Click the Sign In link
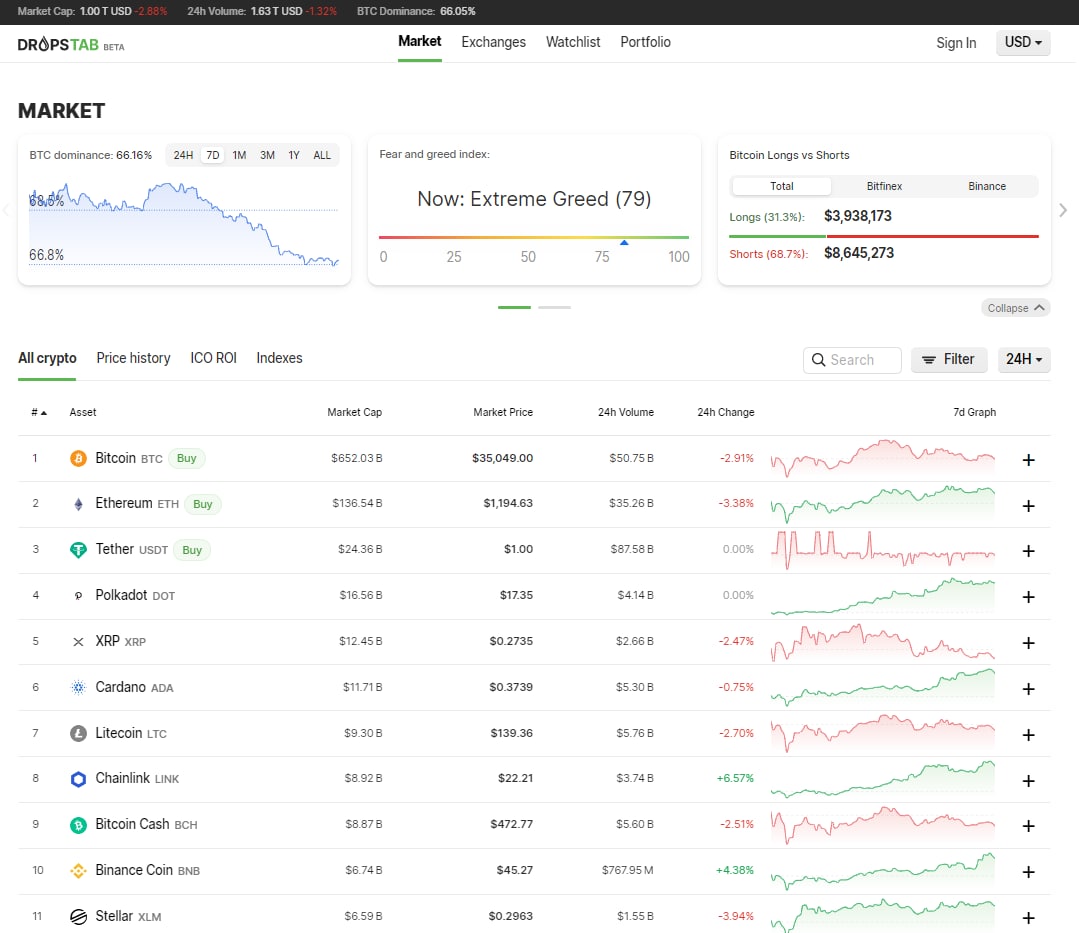Image resolution: width=1079 pixels, height=933 pixels. [956, 43]
